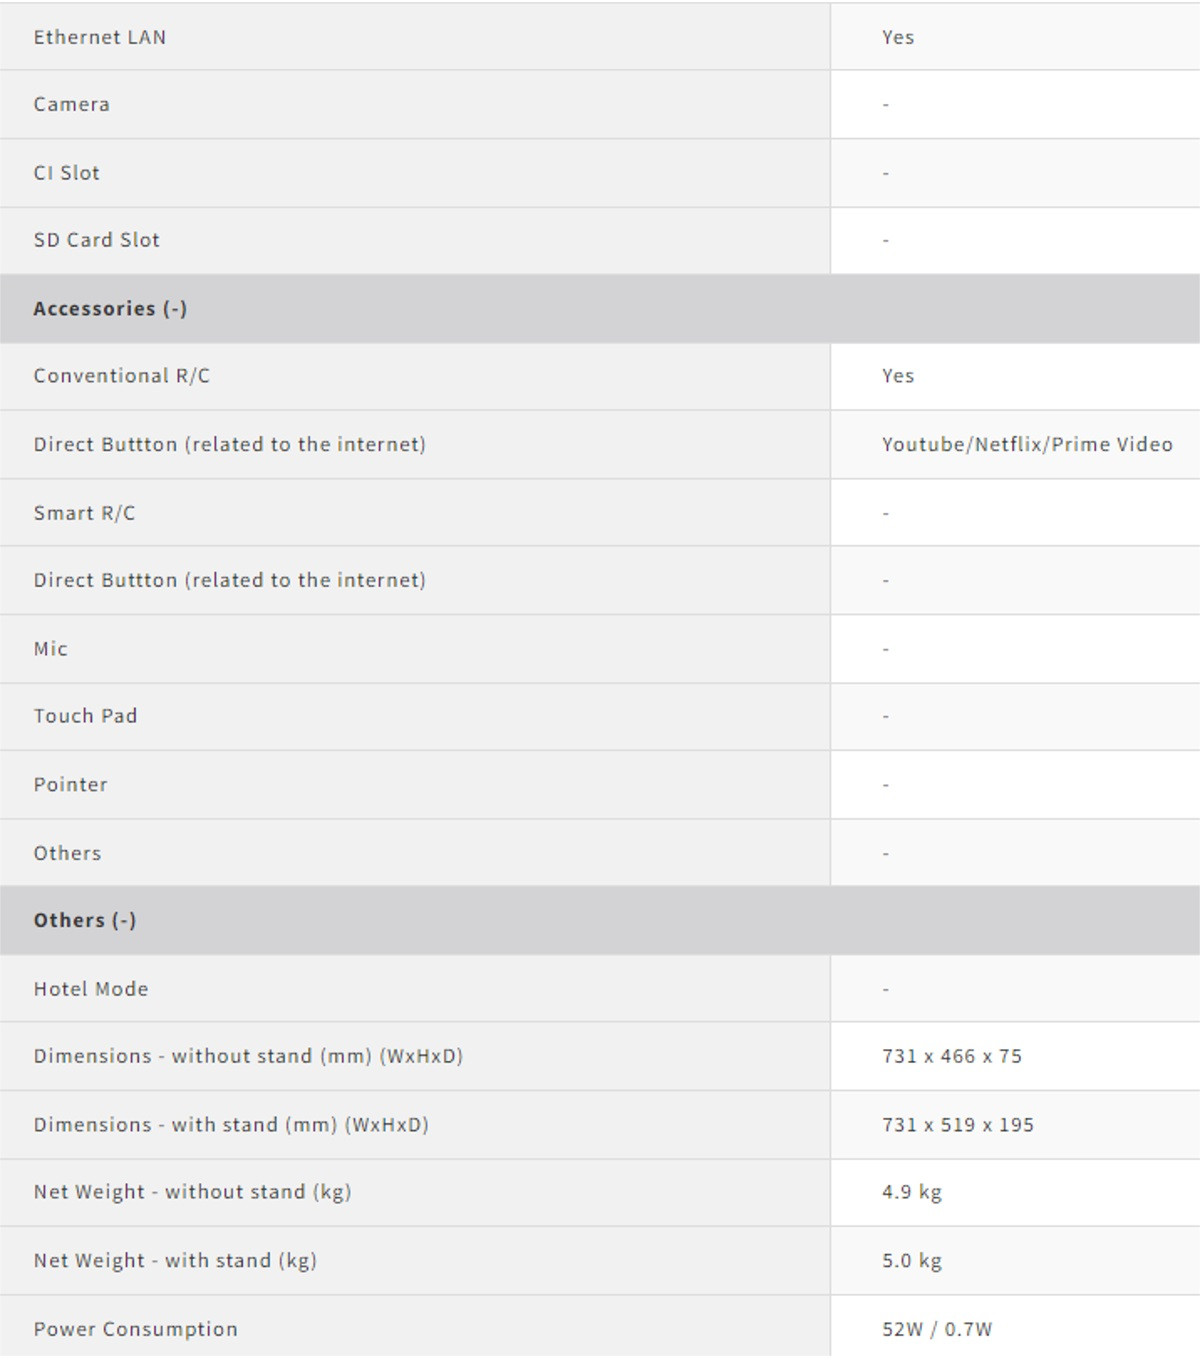
Task: Click the 5.0 kg weight value
Action: pos(912,1261)
